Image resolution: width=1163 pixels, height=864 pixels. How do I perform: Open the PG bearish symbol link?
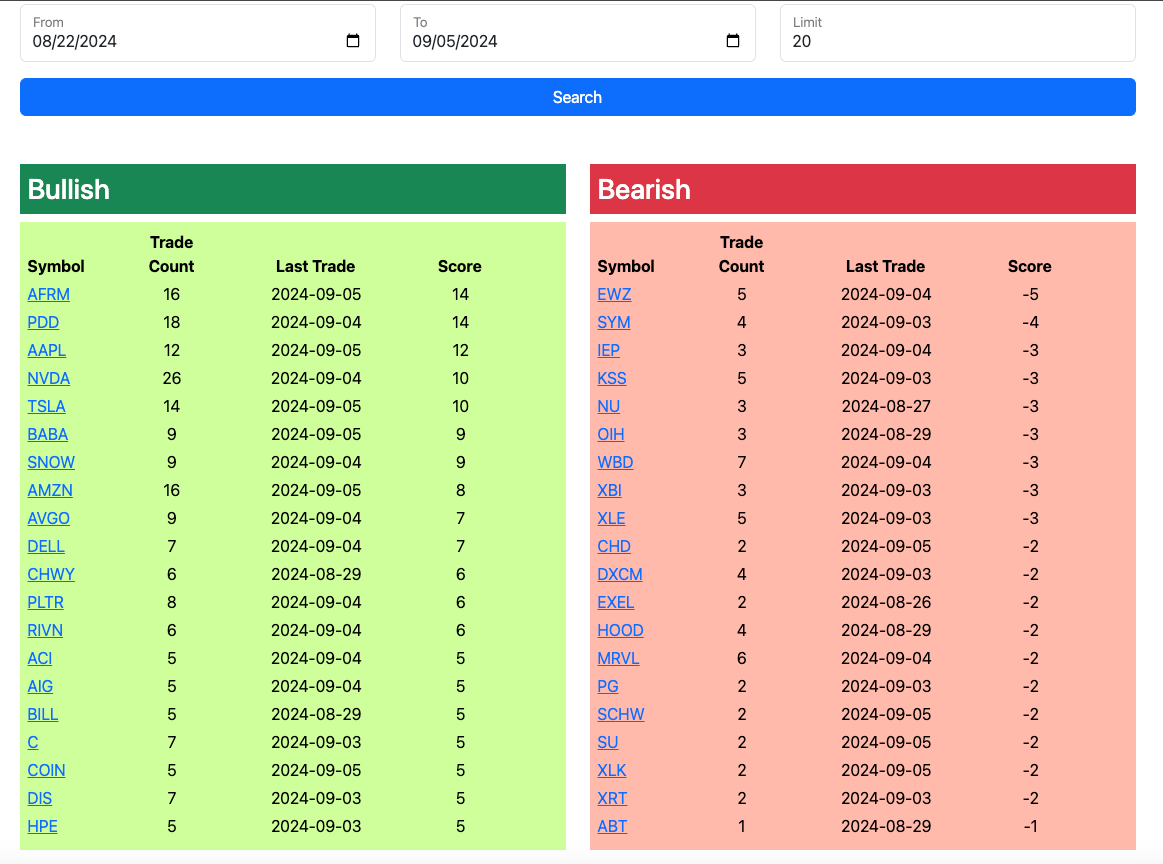click(607, 686)
